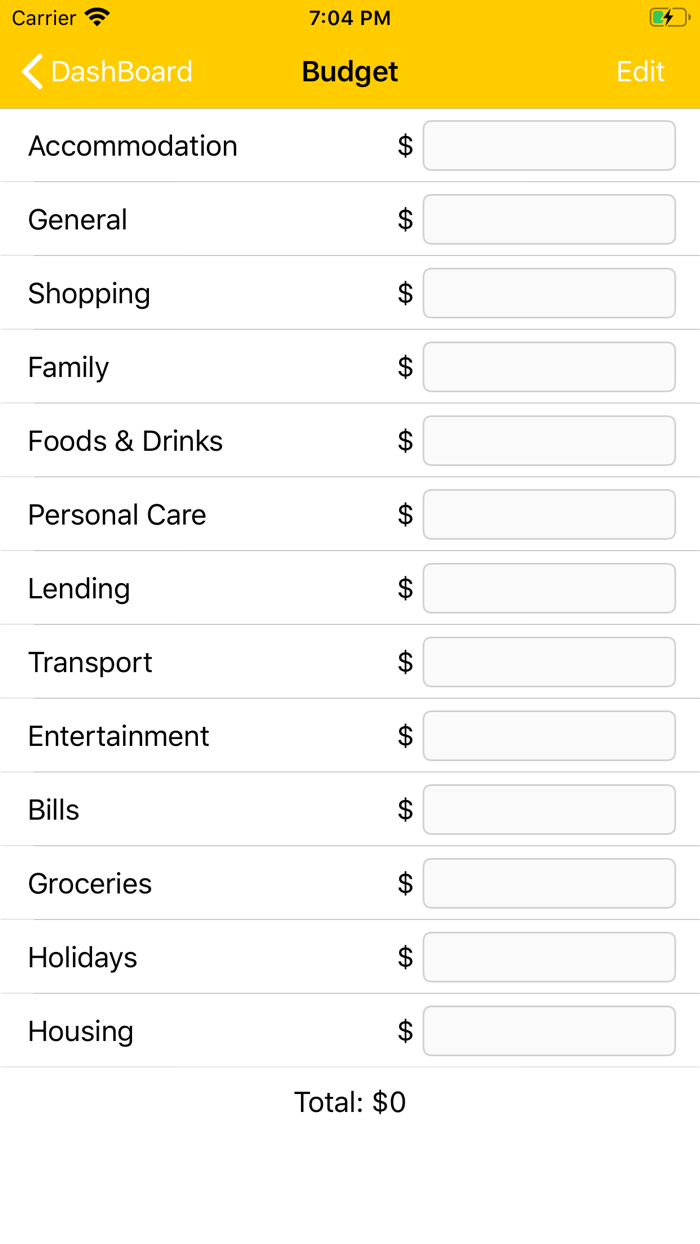The width and height of the screenshot is (700, 1244).
Task: Focus the Holidays budget input
Action: coord(549,957)
